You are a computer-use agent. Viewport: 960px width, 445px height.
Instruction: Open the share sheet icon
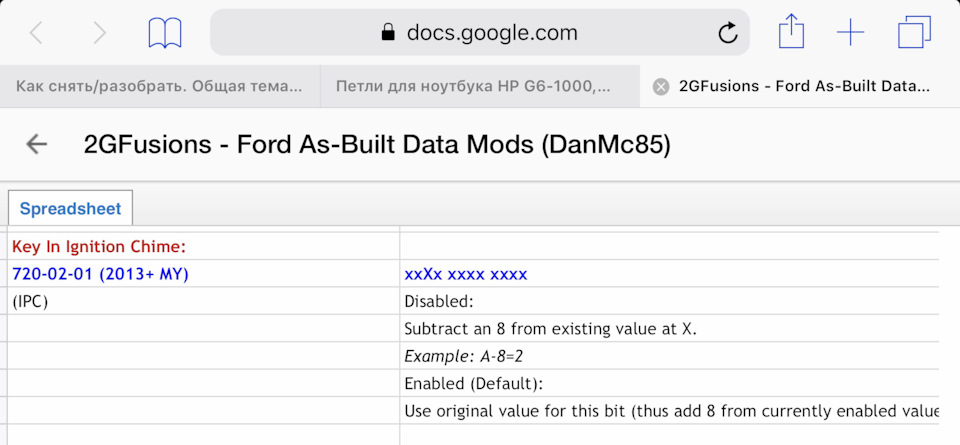click(x=791, y=31)
